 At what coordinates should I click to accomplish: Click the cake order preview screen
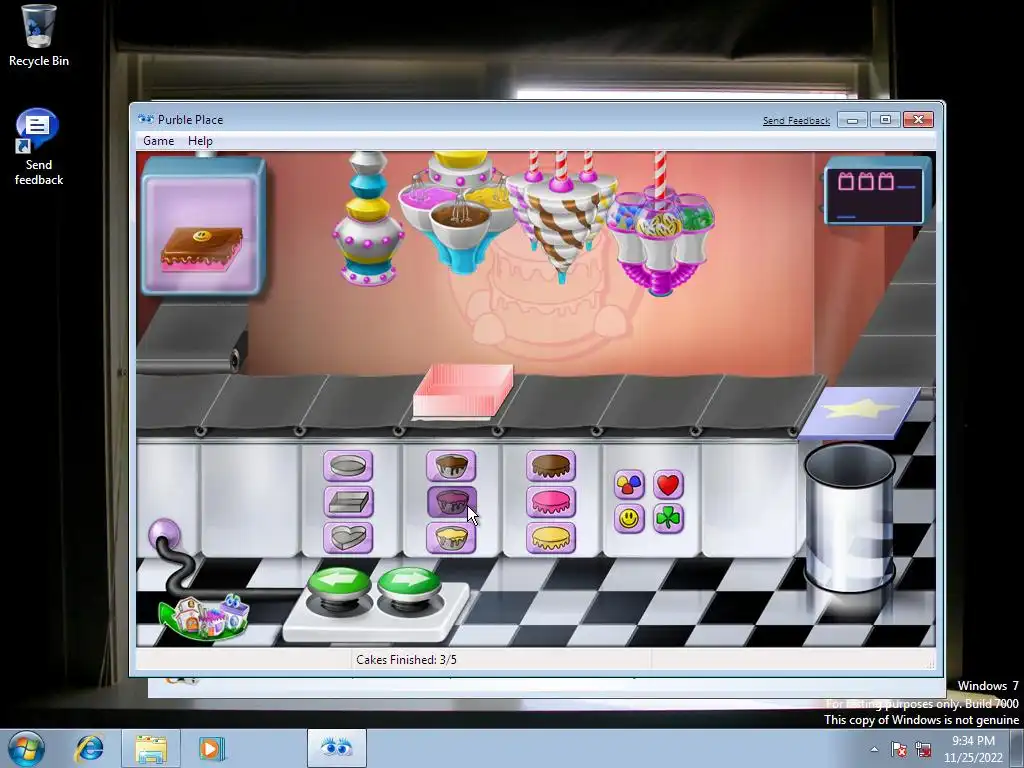coord(202,227)
